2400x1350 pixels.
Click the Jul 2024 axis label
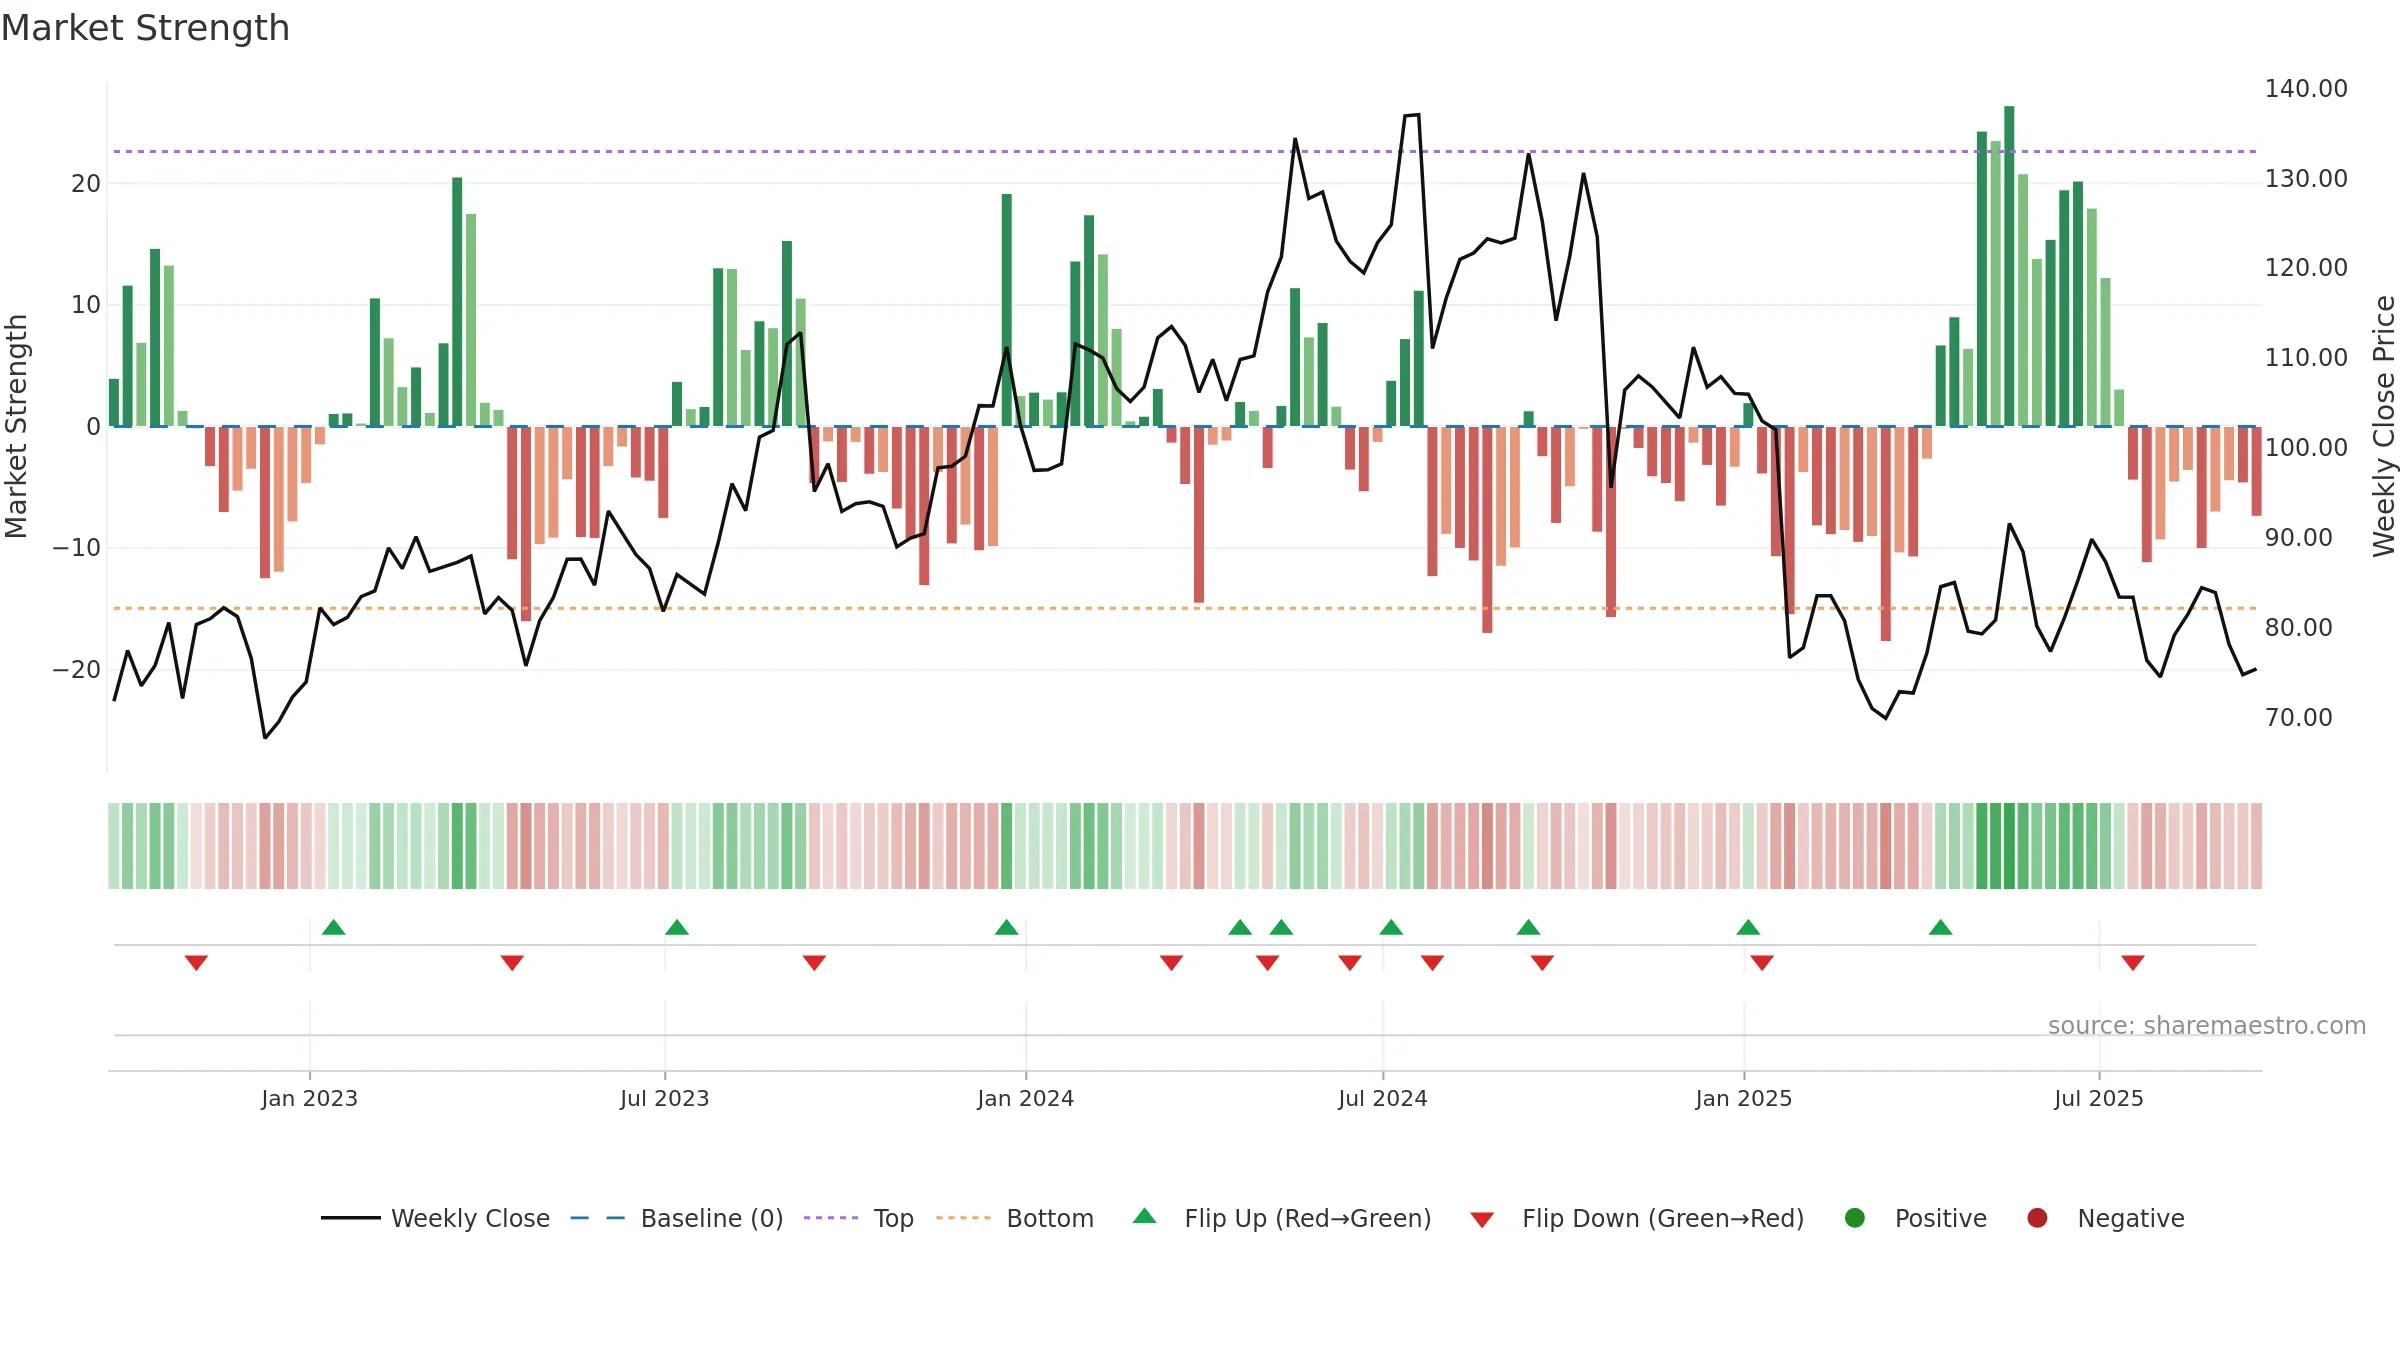(1383, 1098)
